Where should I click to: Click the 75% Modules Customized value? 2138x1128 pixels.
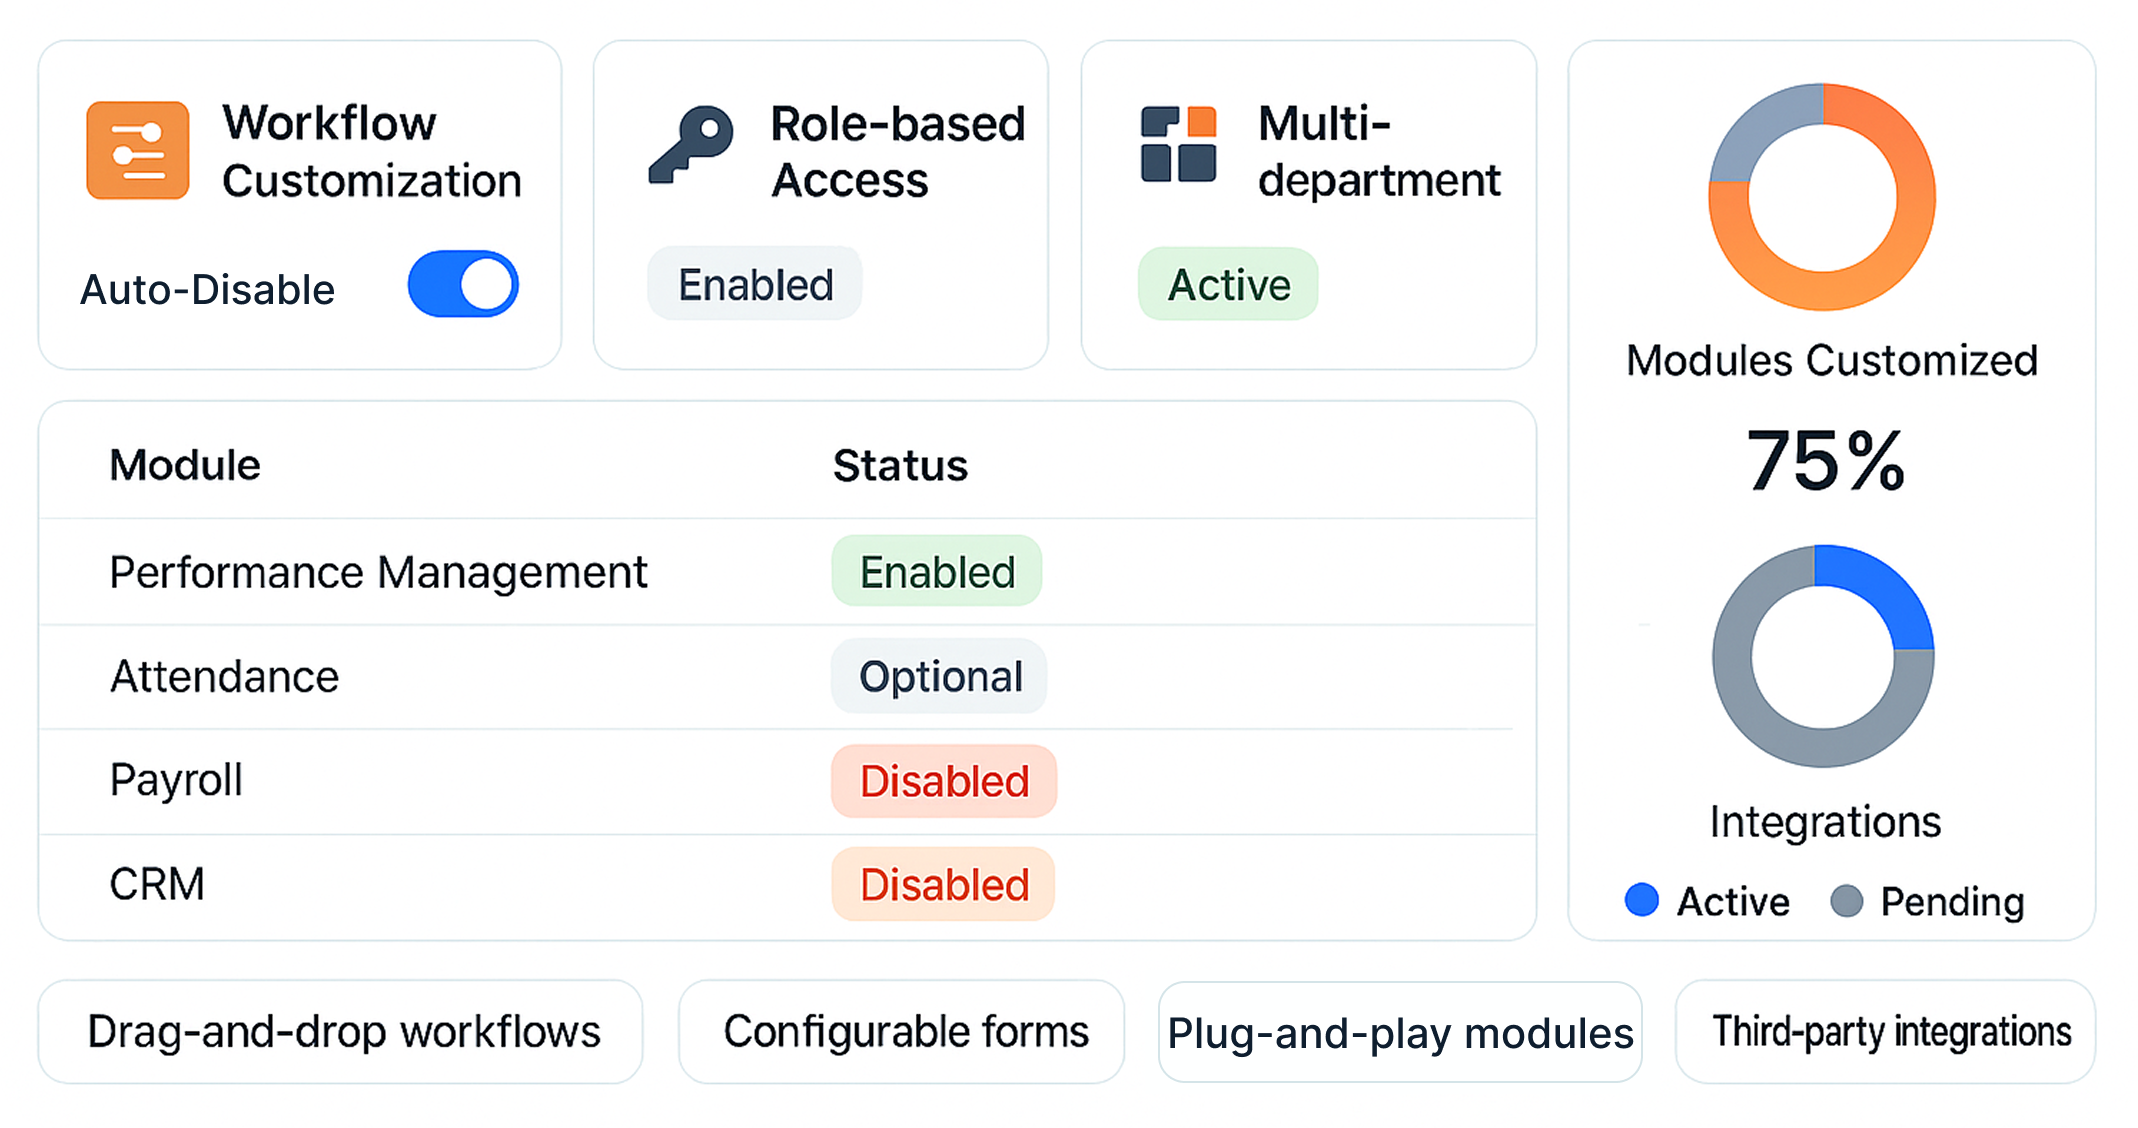[x=1826, y=462]
